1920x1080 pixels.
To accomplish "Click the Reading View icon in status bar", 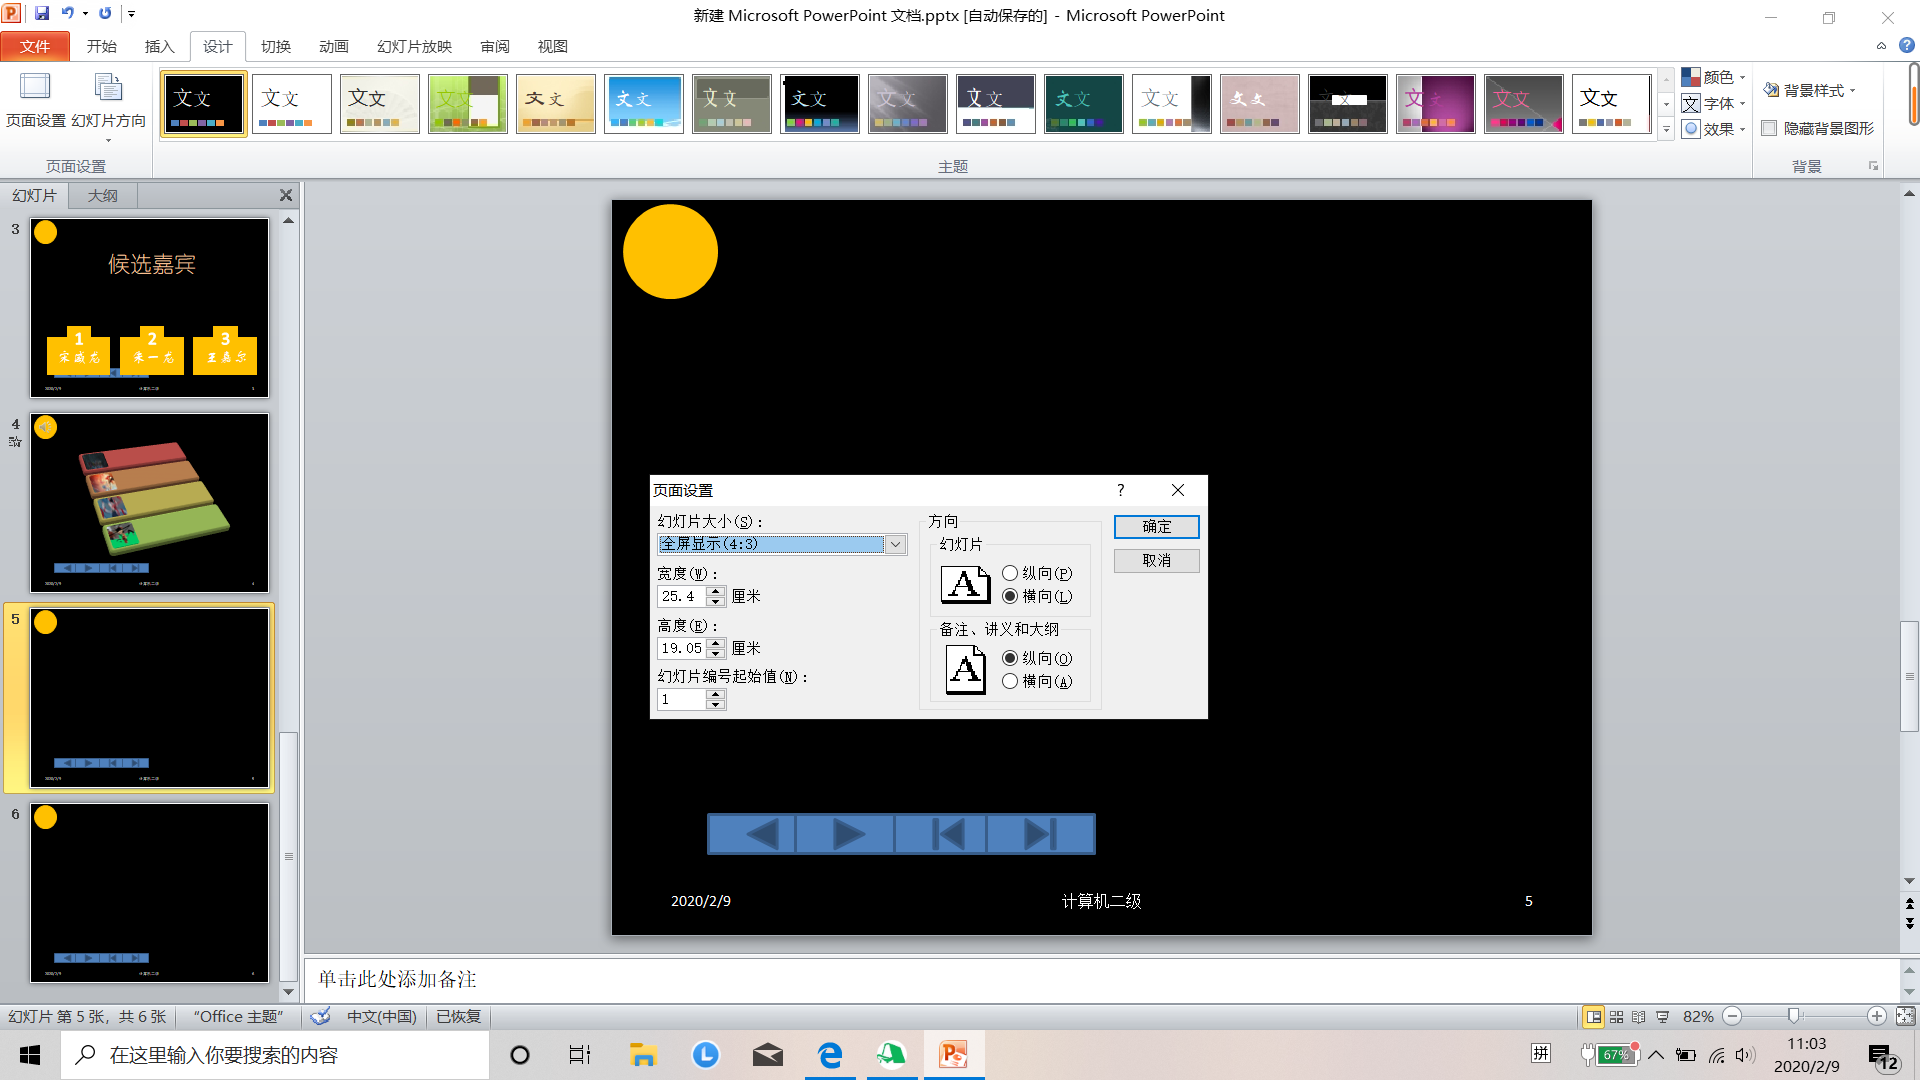I will click(x=1638, y=1017).
